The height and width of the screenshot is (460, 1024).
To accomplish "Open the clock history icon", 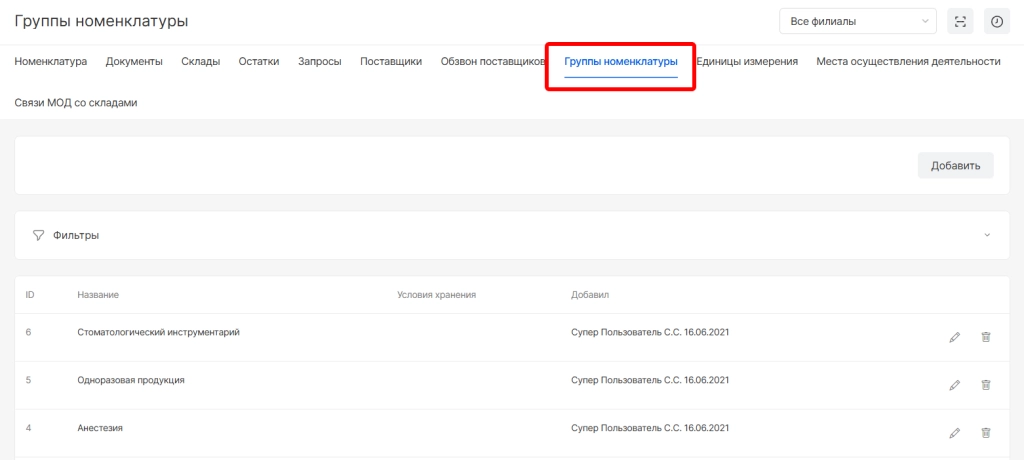I will [996, 21].
